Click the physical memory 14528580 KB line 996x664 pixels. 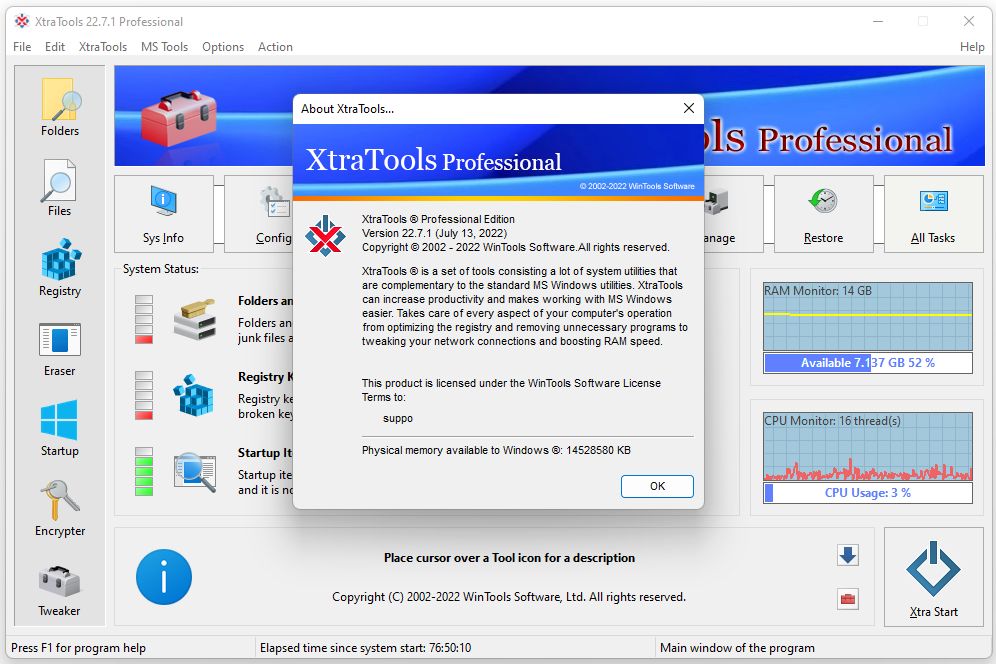tap(496, 451)
